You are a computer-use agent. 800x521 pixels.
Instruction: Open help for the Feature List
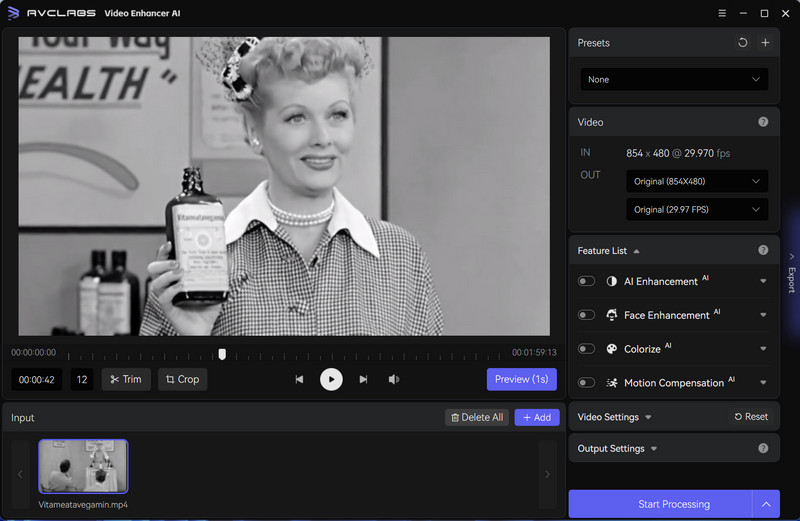pos(763,250)
